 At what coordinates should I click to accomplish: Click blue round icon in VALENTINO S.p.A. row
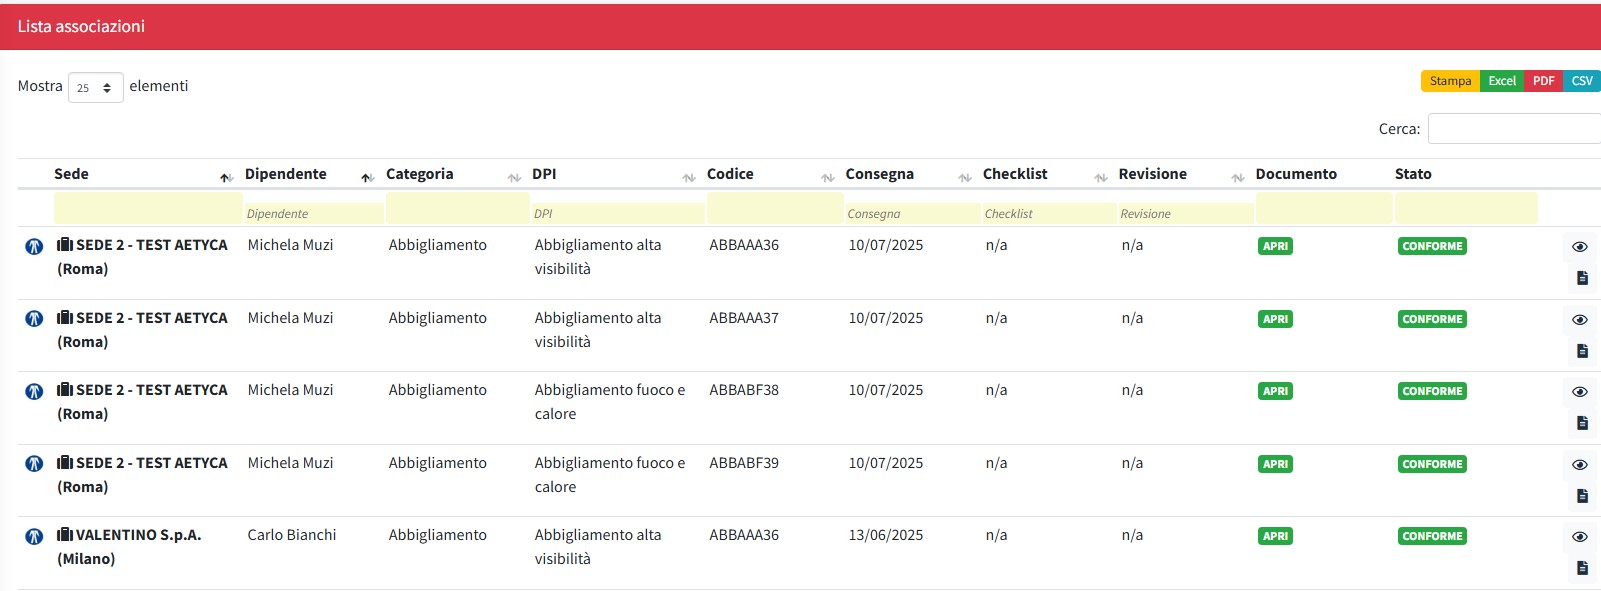(34, 536)
